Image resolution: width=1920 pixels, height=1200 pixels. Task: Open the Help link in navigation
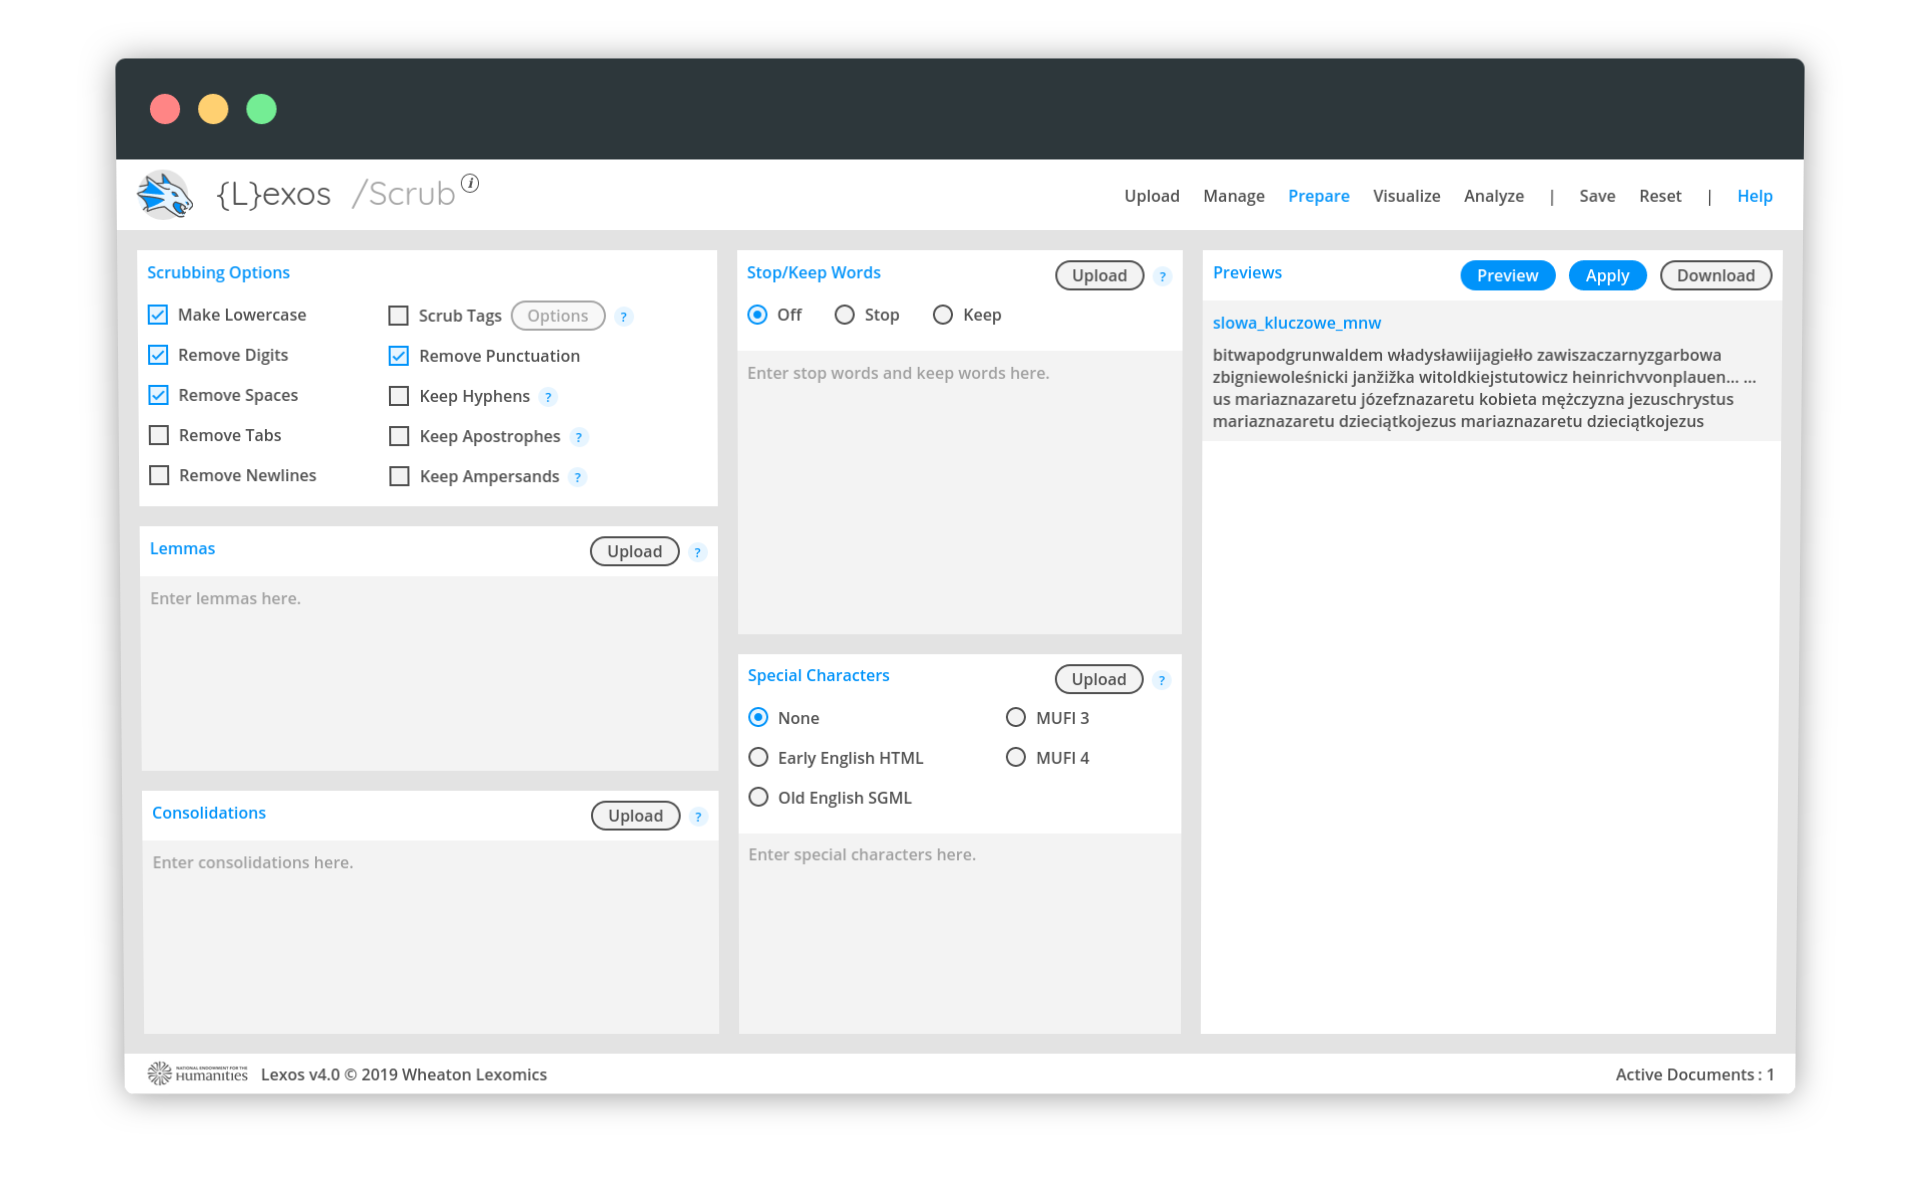(x=1755, y=196)
